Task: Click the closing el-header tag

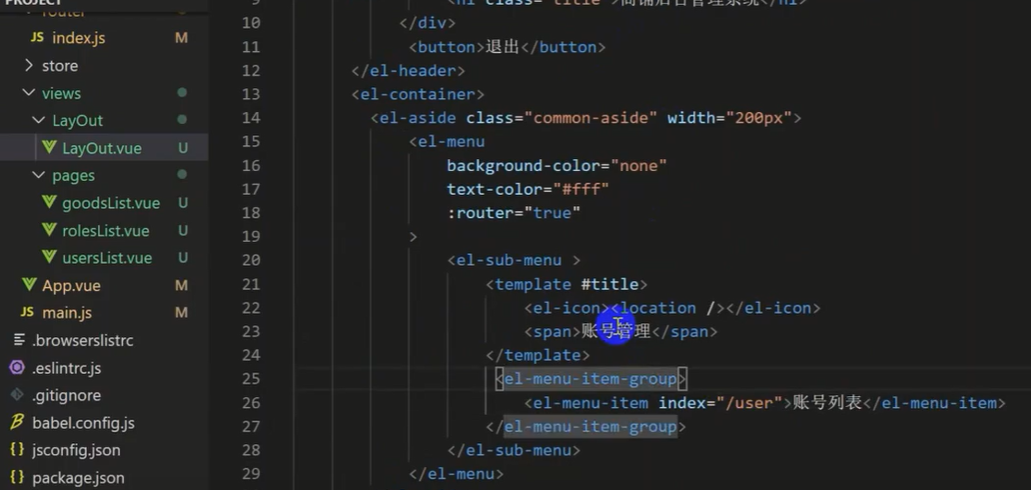Action: [x=408, y=70]
